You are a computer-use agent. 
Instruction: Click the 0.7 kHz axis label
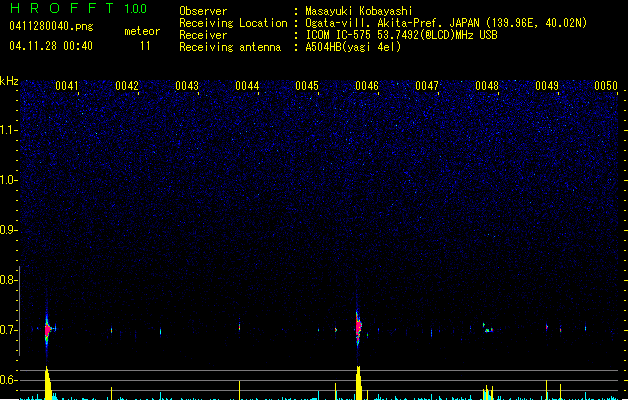[7, 330]
